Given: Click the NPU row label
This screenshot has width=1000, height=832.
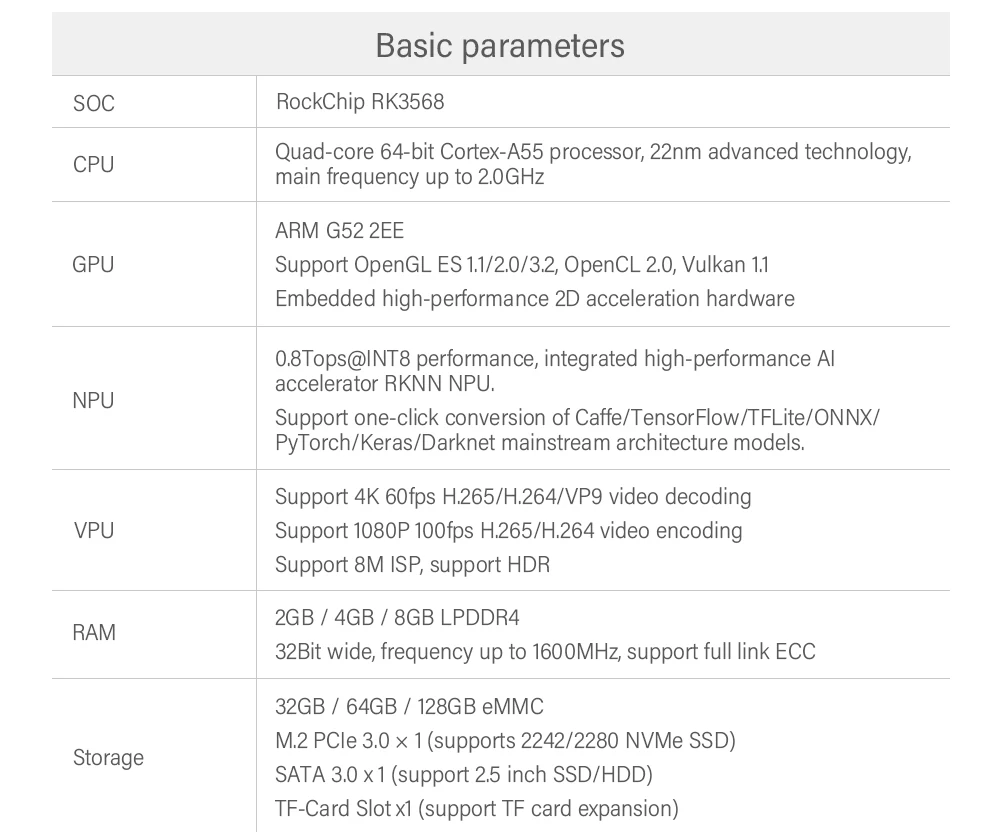Looking at the screenshot, I should pos(94,401).
